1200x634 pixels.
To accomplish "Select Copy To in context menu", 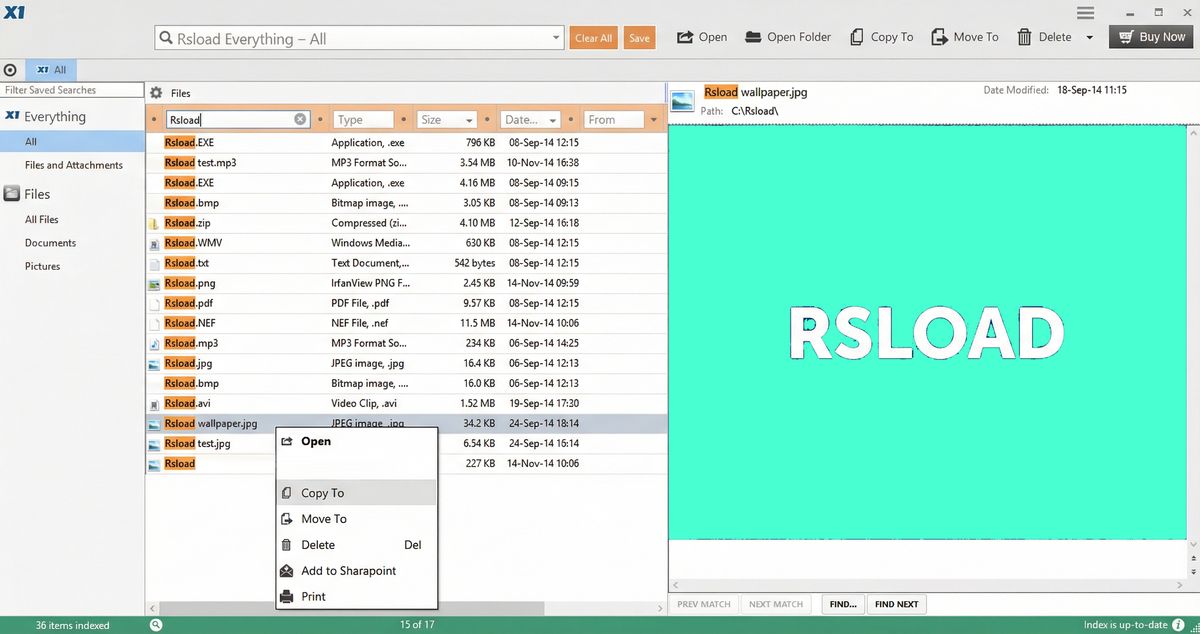I will 322,493.
